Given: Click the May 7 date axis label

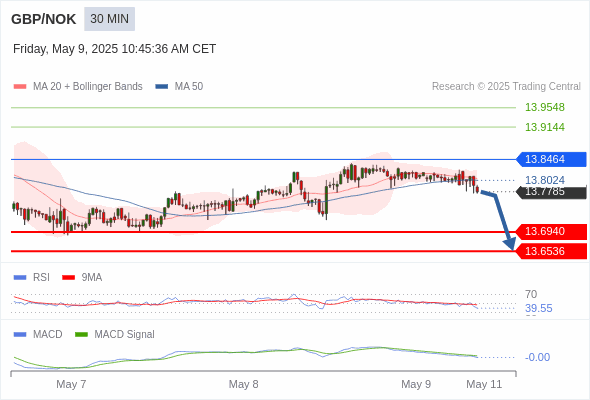Looking at the screenshot, I should pos(71,384).
